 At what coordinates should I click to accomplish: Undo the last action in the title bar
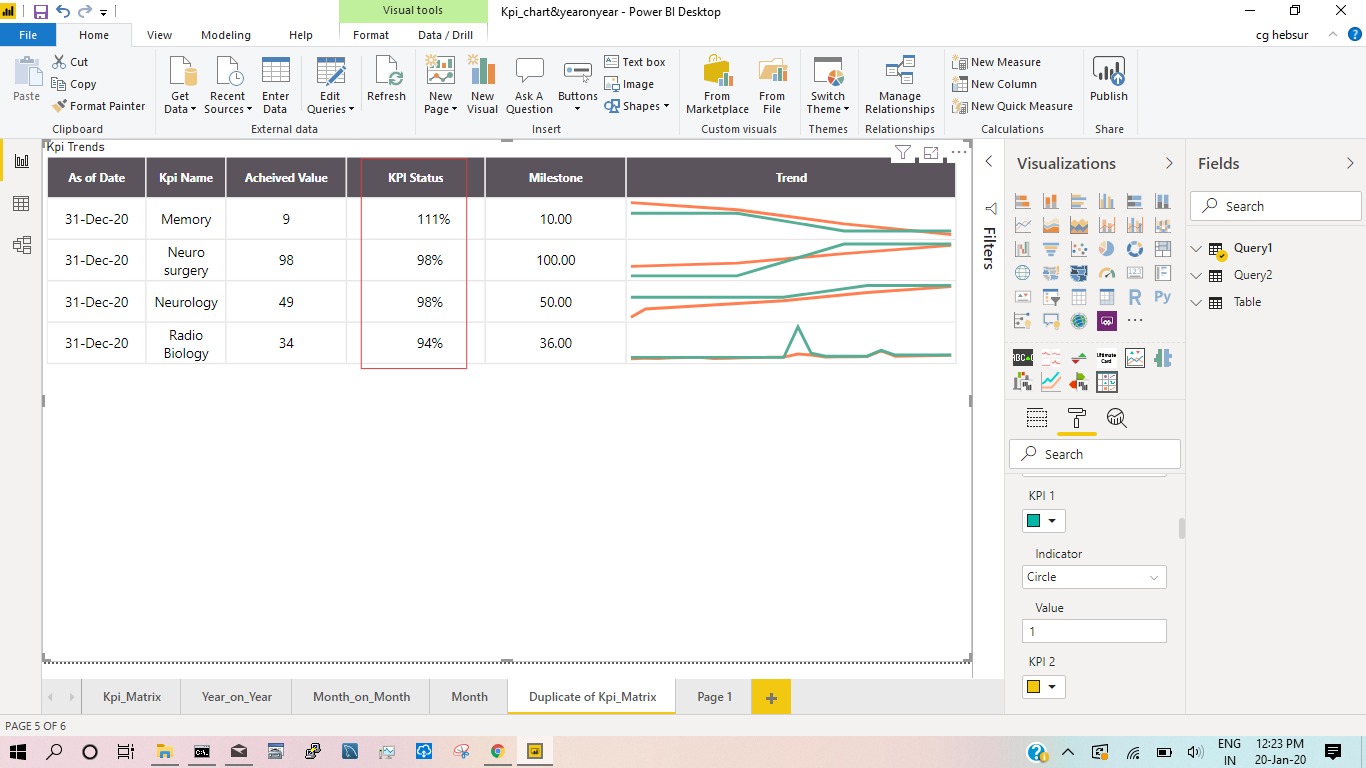[x=63, y=12]
